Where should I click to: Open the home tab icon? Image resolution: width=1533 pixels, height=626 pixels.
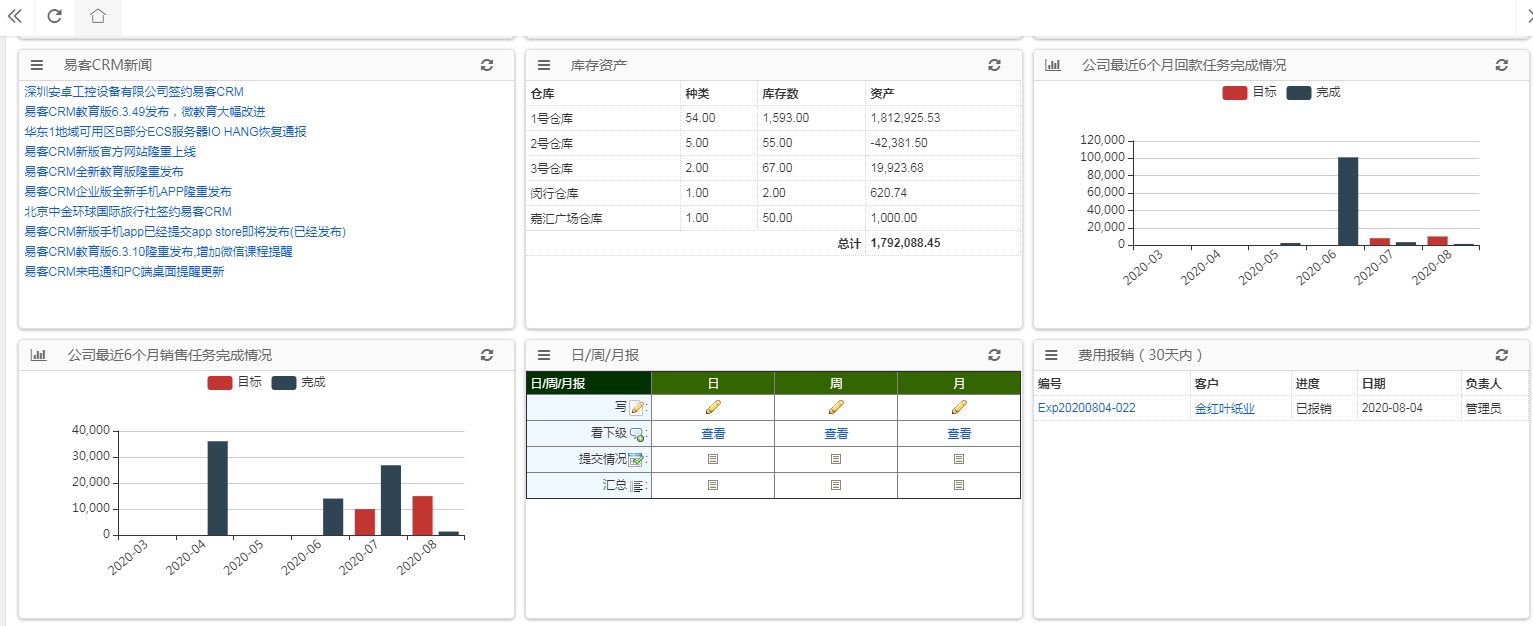pyautogui.click(x=97, y=16)
